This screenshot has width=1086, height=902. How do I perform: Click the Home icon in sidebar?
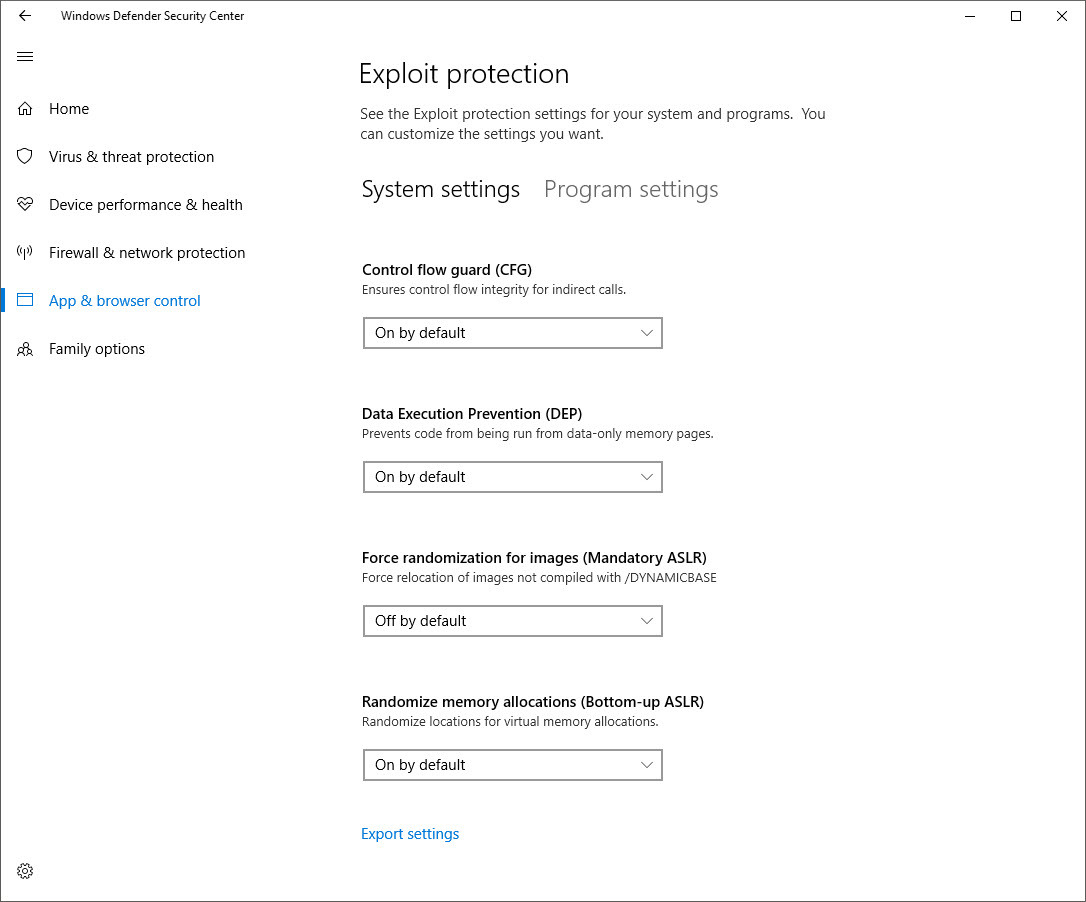tap(26, 109)
